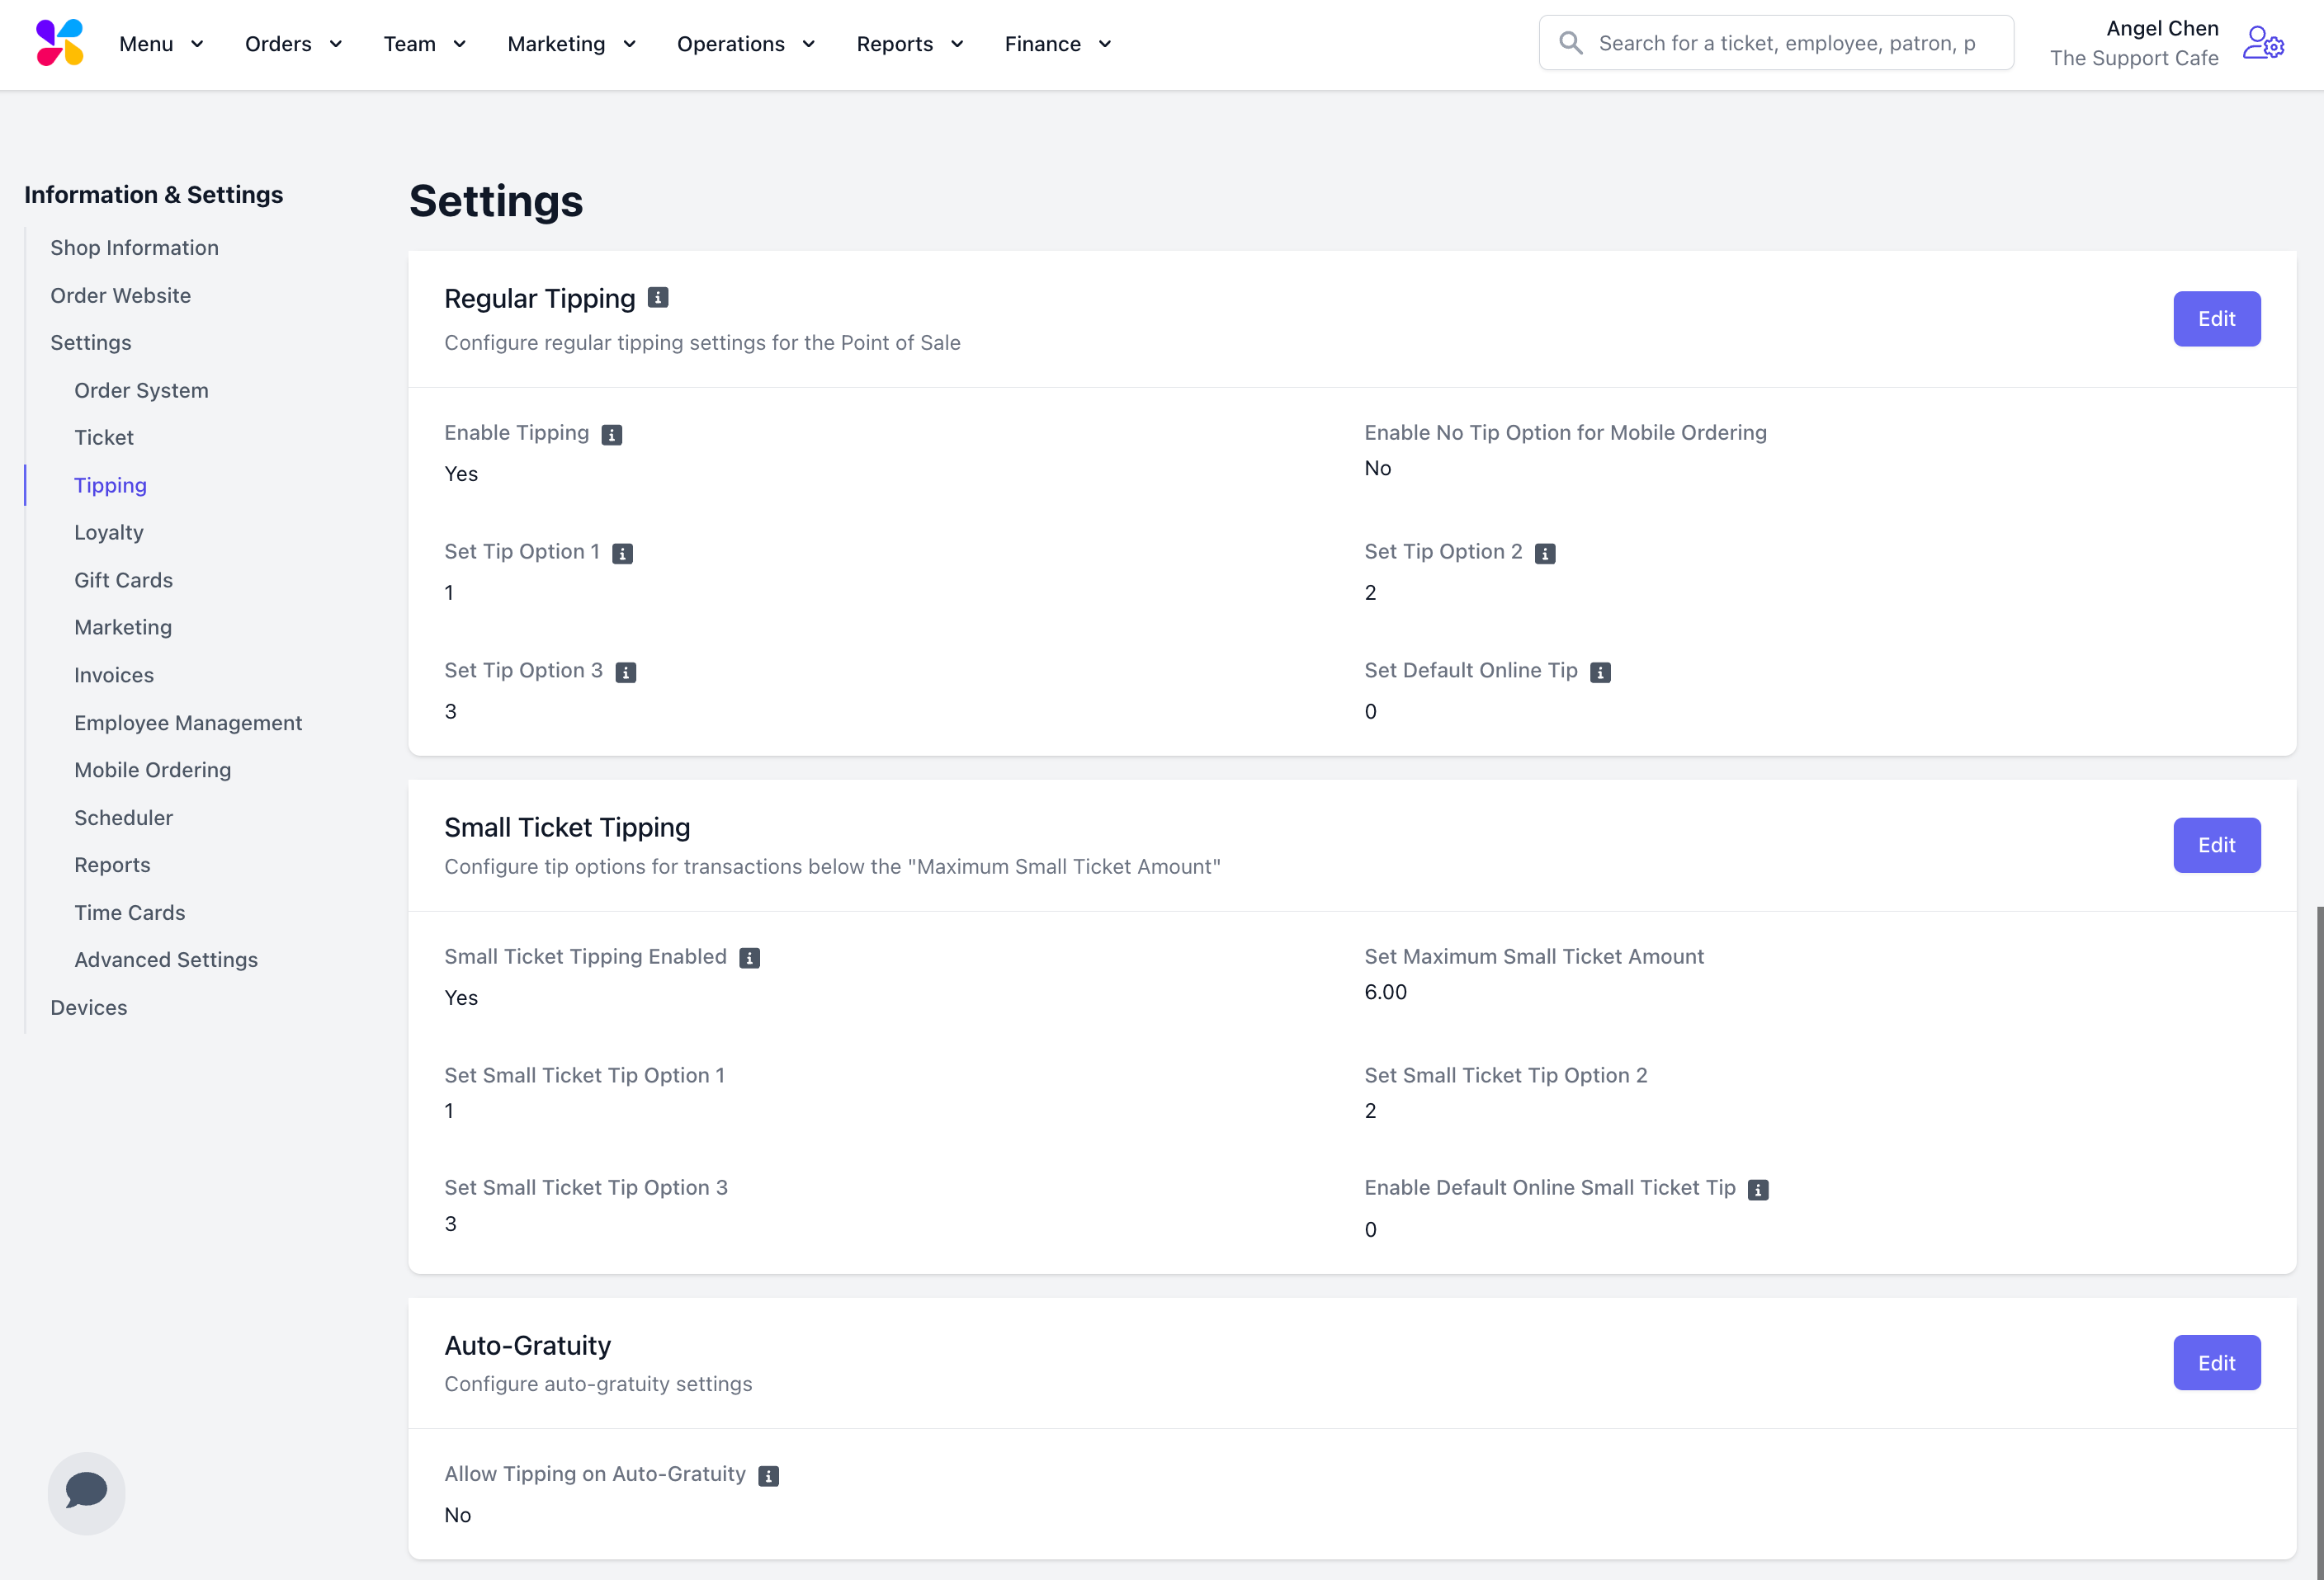Expand the Menu dropdown in the navbar
The width and height of the screenshot is (2324, 1580).
tap(161, 44)
